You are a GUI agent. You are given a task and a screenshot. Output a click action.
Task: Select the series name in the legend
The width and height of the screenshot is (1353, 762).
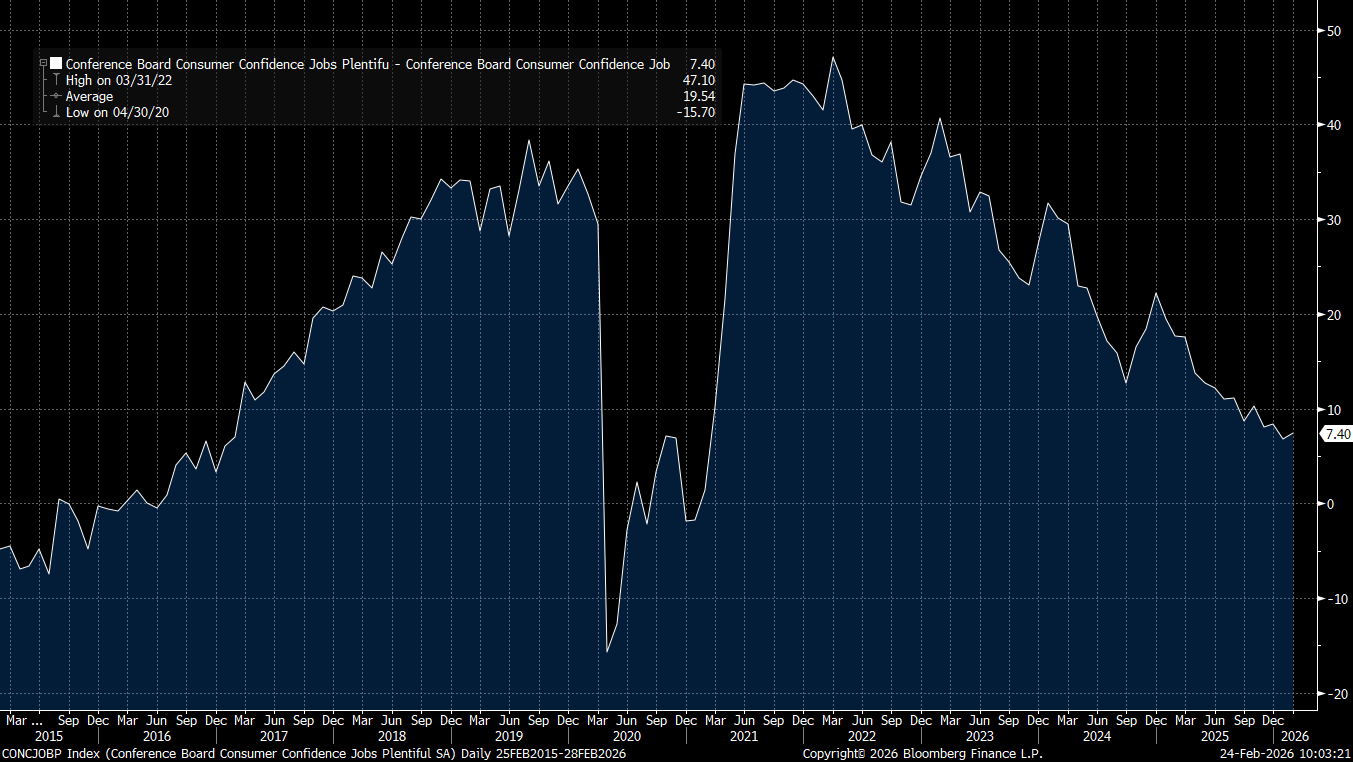click(x=367, y=63)
